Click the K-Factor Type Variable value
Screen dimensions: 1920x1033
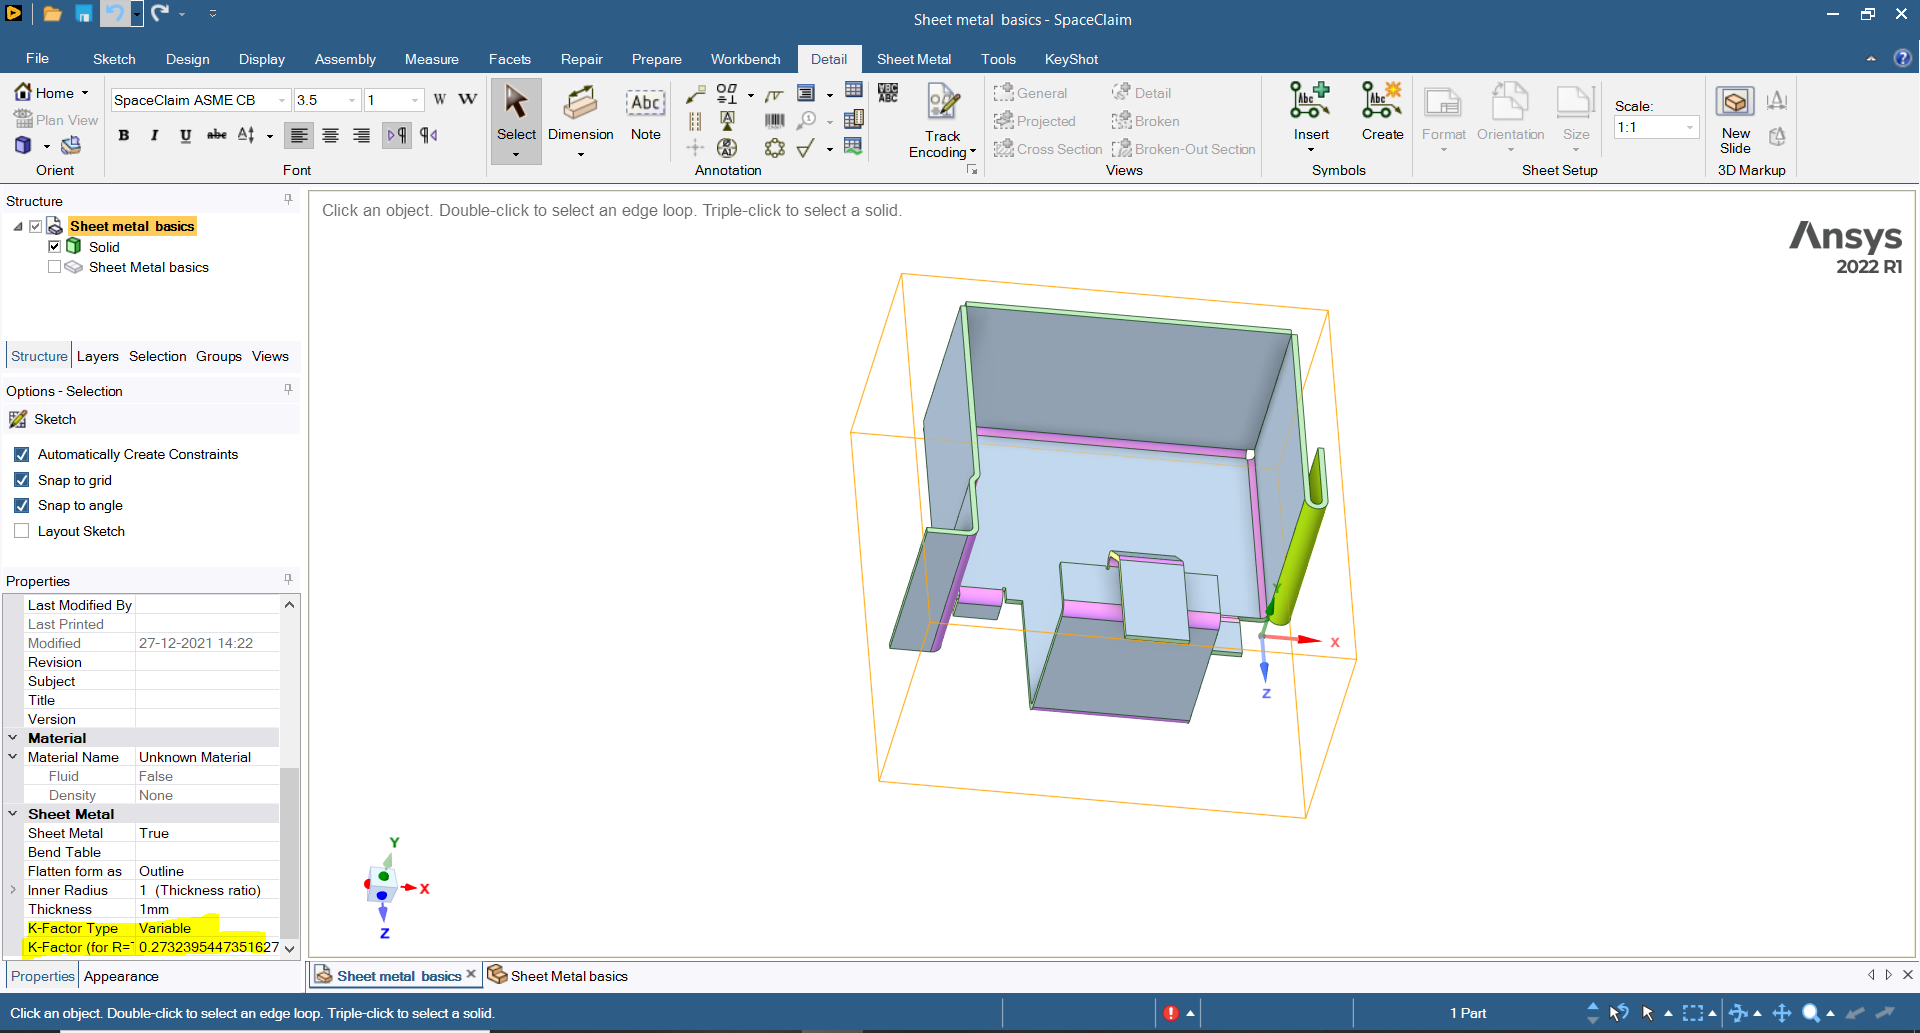coord(207,928)
